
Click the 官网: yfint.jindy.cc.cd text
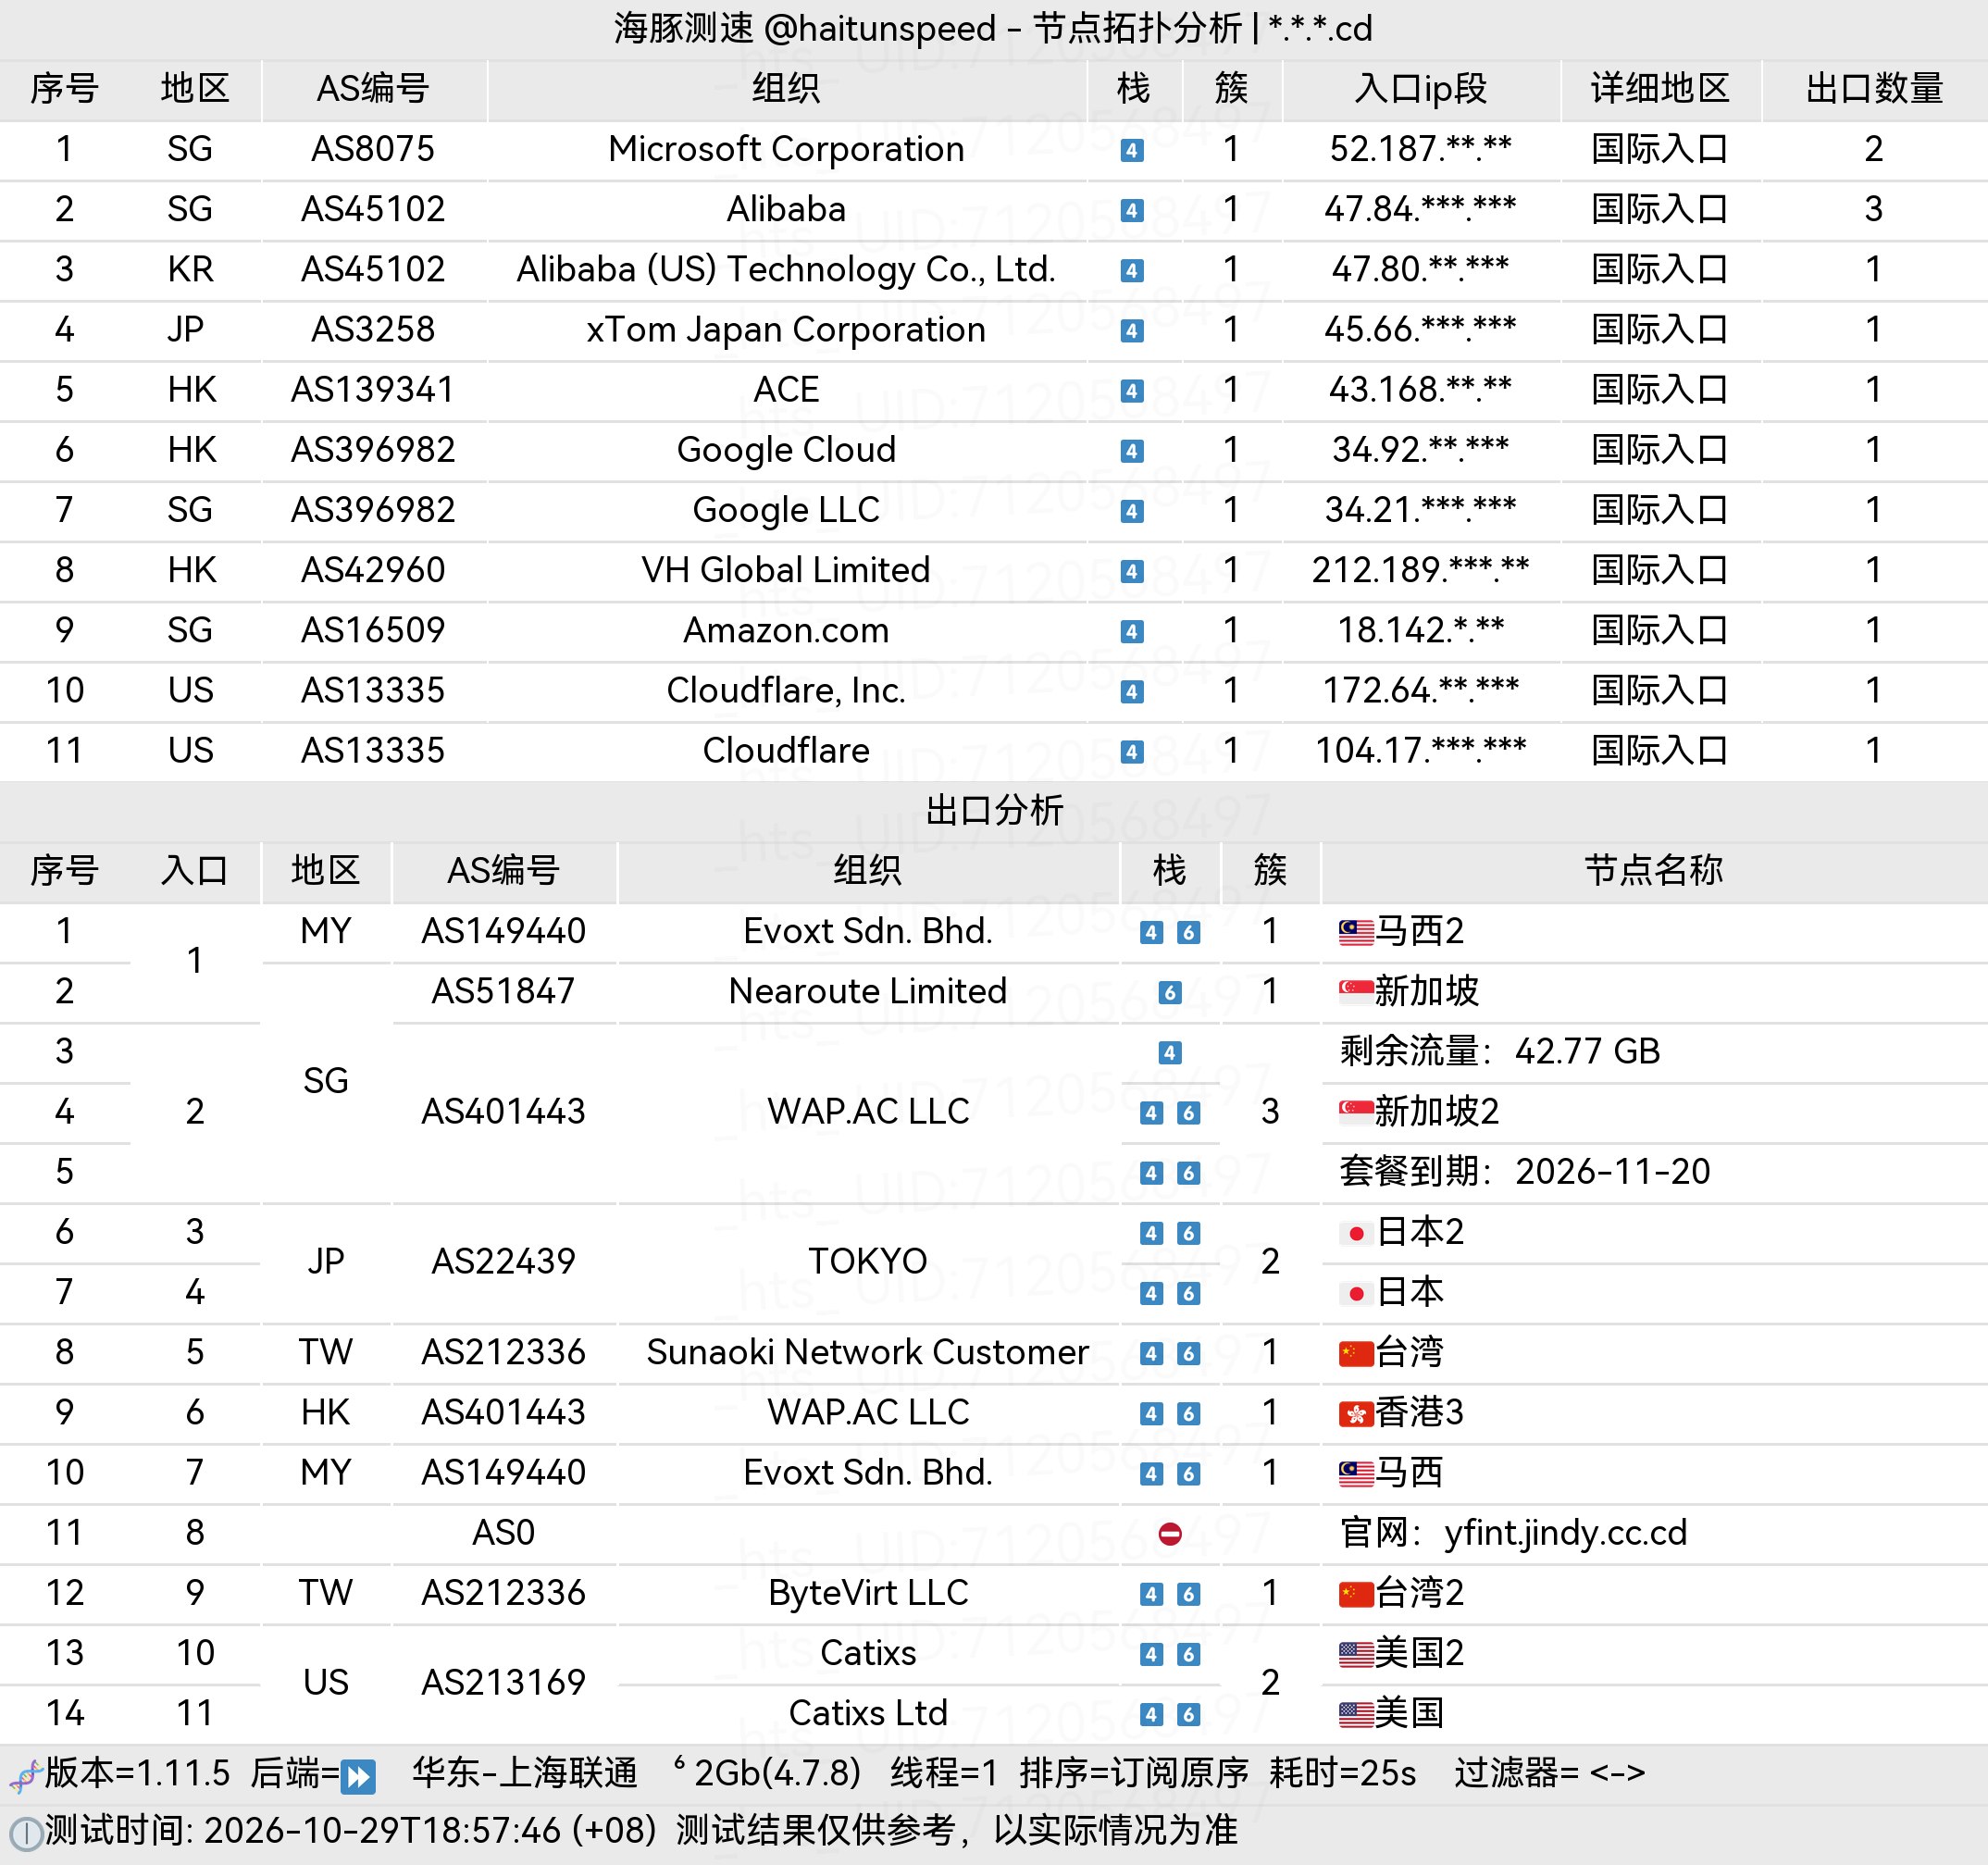point(1513,1533)
